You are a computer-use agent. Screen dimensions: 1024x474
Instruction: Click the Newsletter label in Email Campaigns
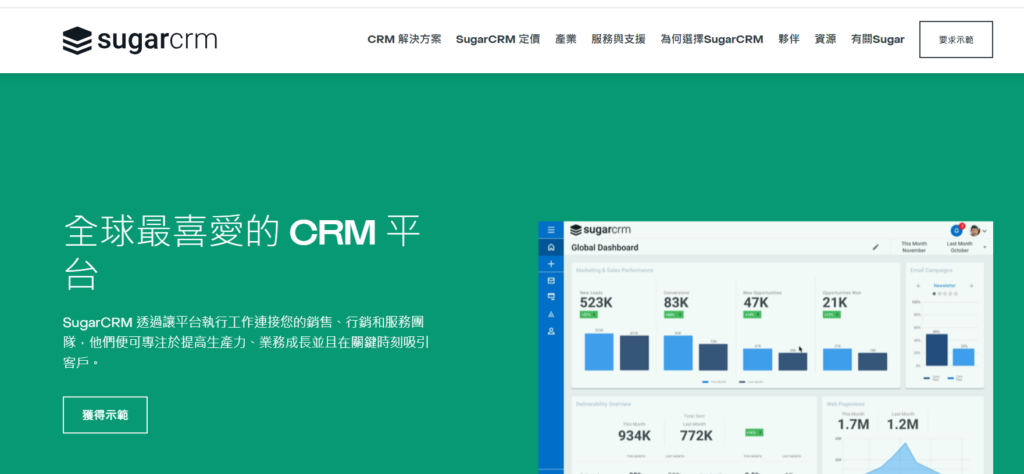[944, 286]
